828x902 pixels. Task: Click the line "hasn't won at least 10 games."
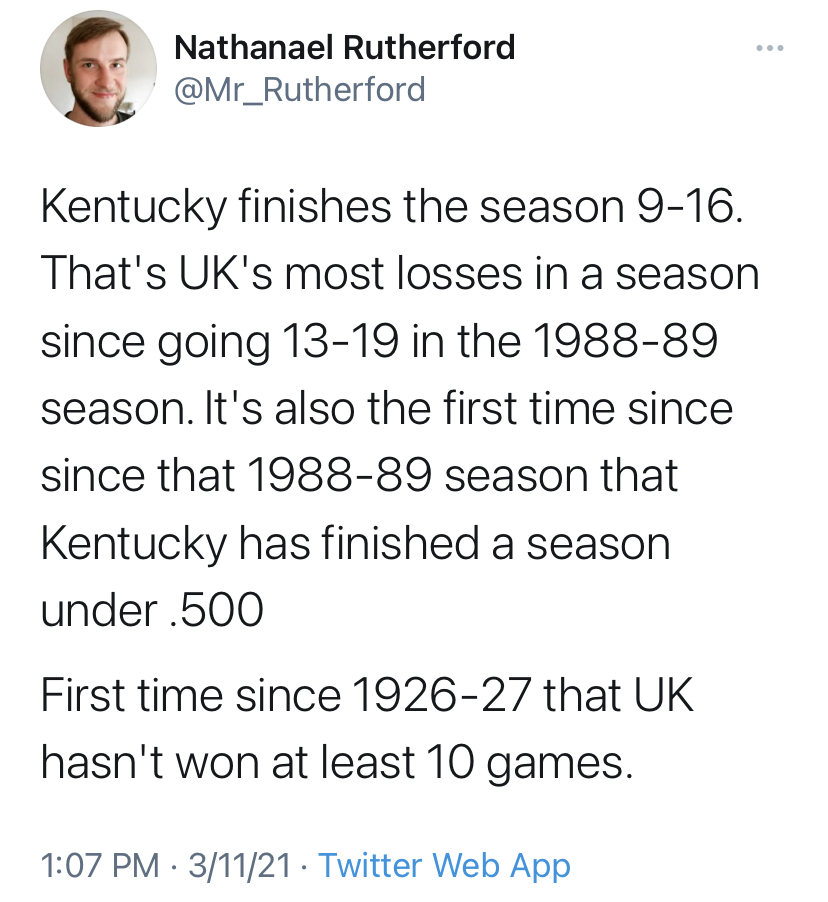point(337,764)
